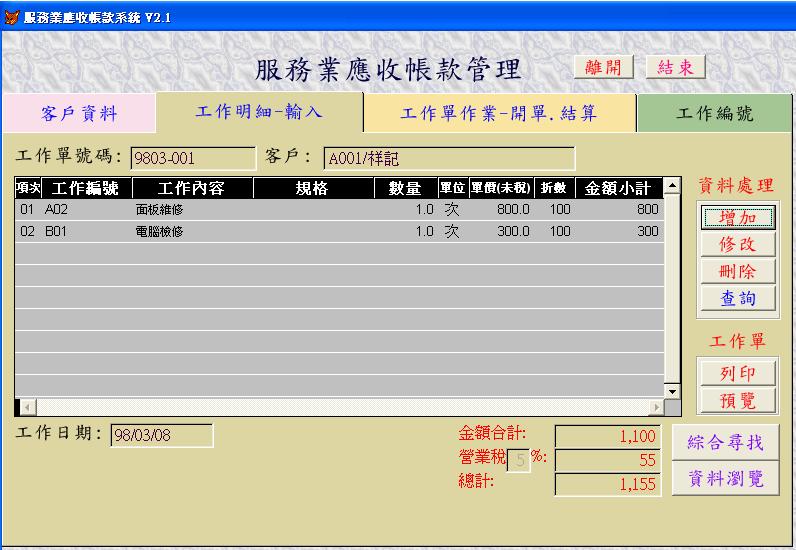Click the 營業稅 amount field 55
The height and width of the screenshot is (550, 796).
(x=608, y=460)
